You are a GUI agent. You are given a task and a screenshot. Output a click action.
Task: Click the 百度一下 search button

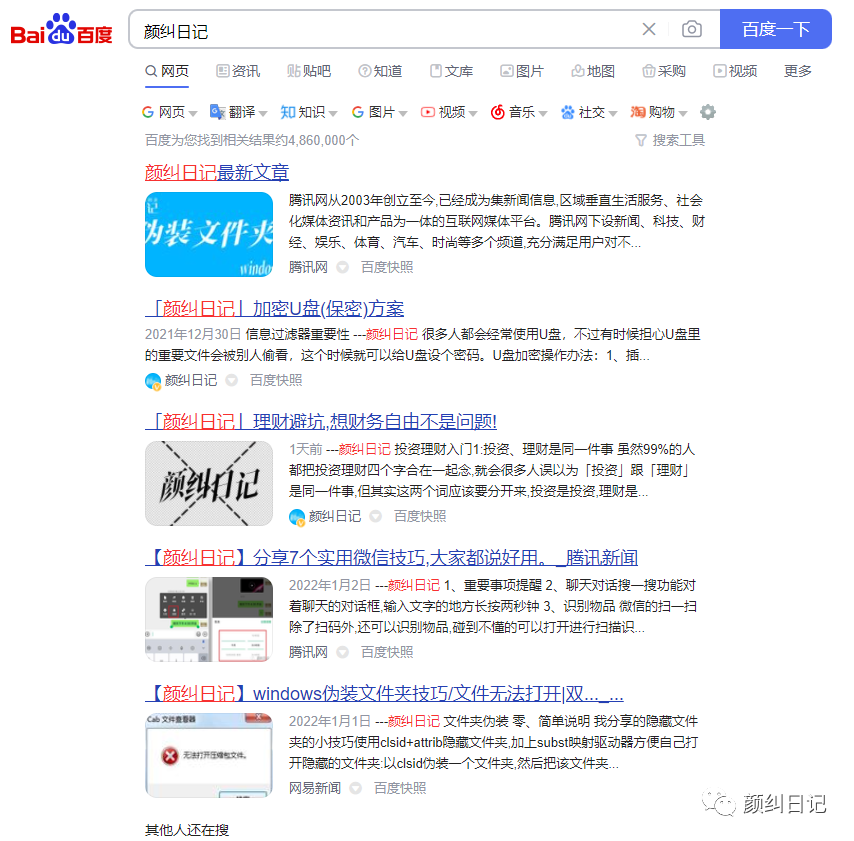pyautogui.click(x=776, y=29)
